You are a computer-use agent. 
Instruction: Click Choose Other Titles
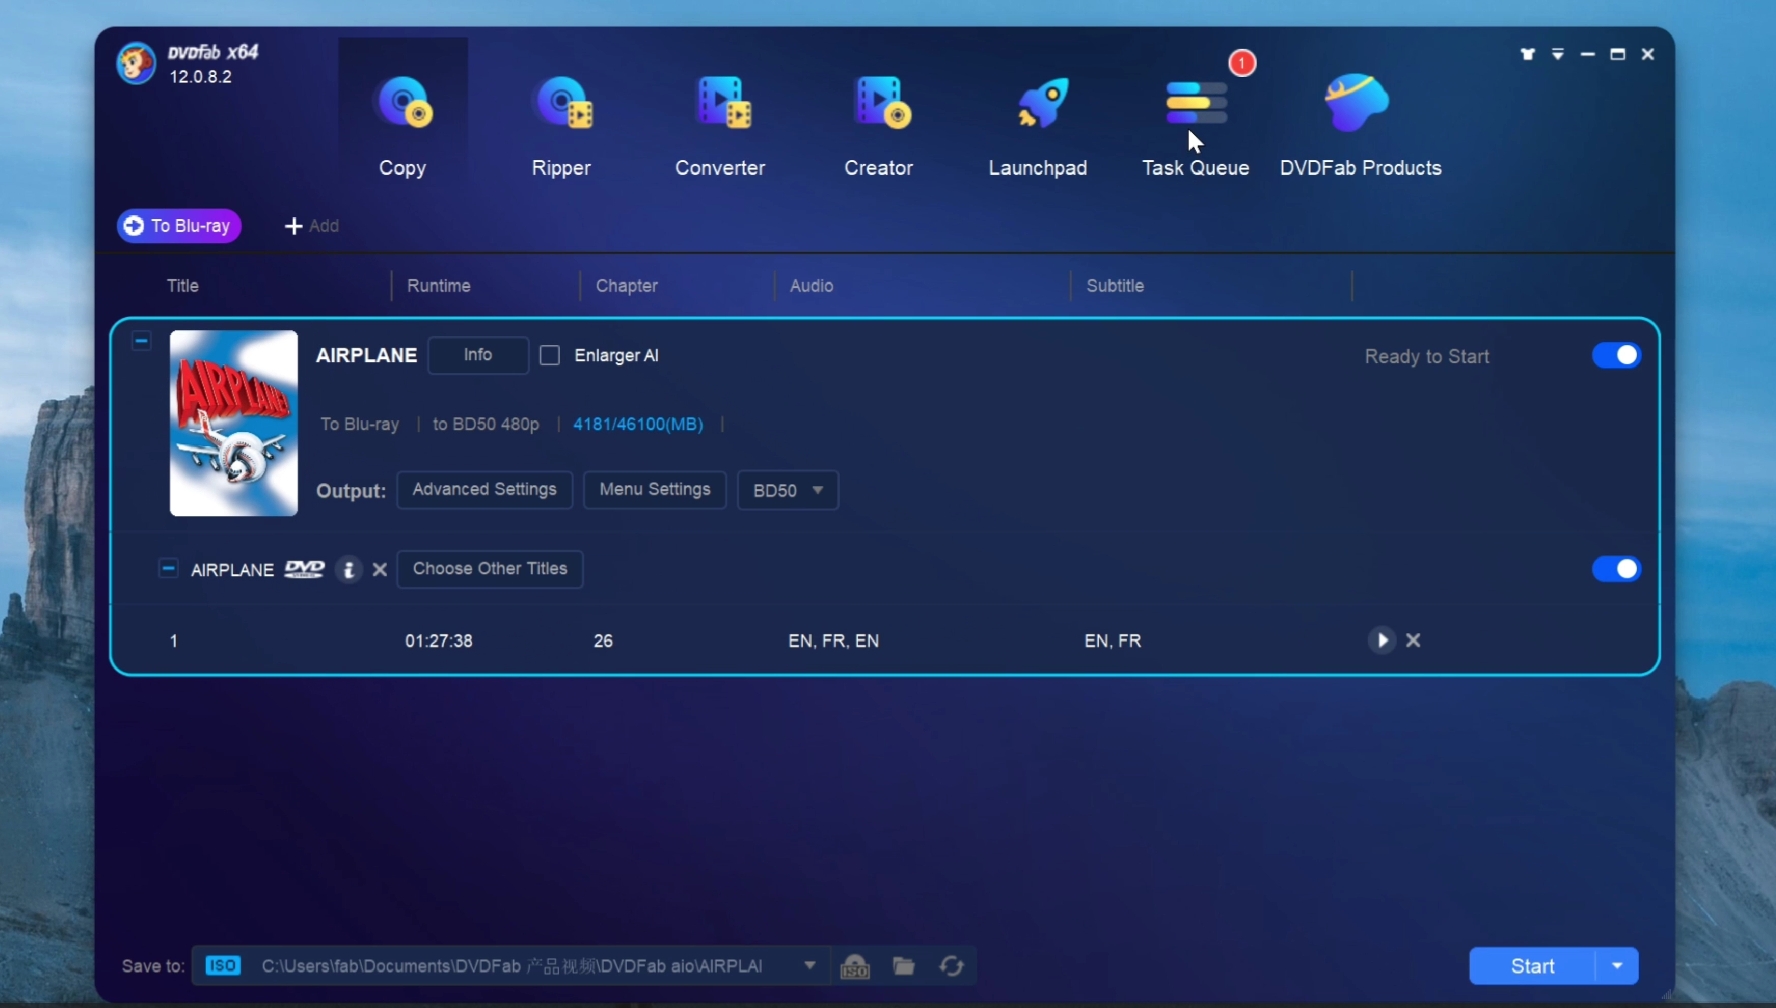tap(489, 569)
